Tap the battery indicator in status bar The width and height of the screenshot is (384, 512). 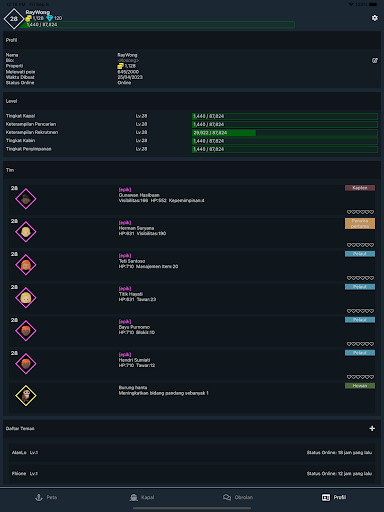[x=373, y=4]
